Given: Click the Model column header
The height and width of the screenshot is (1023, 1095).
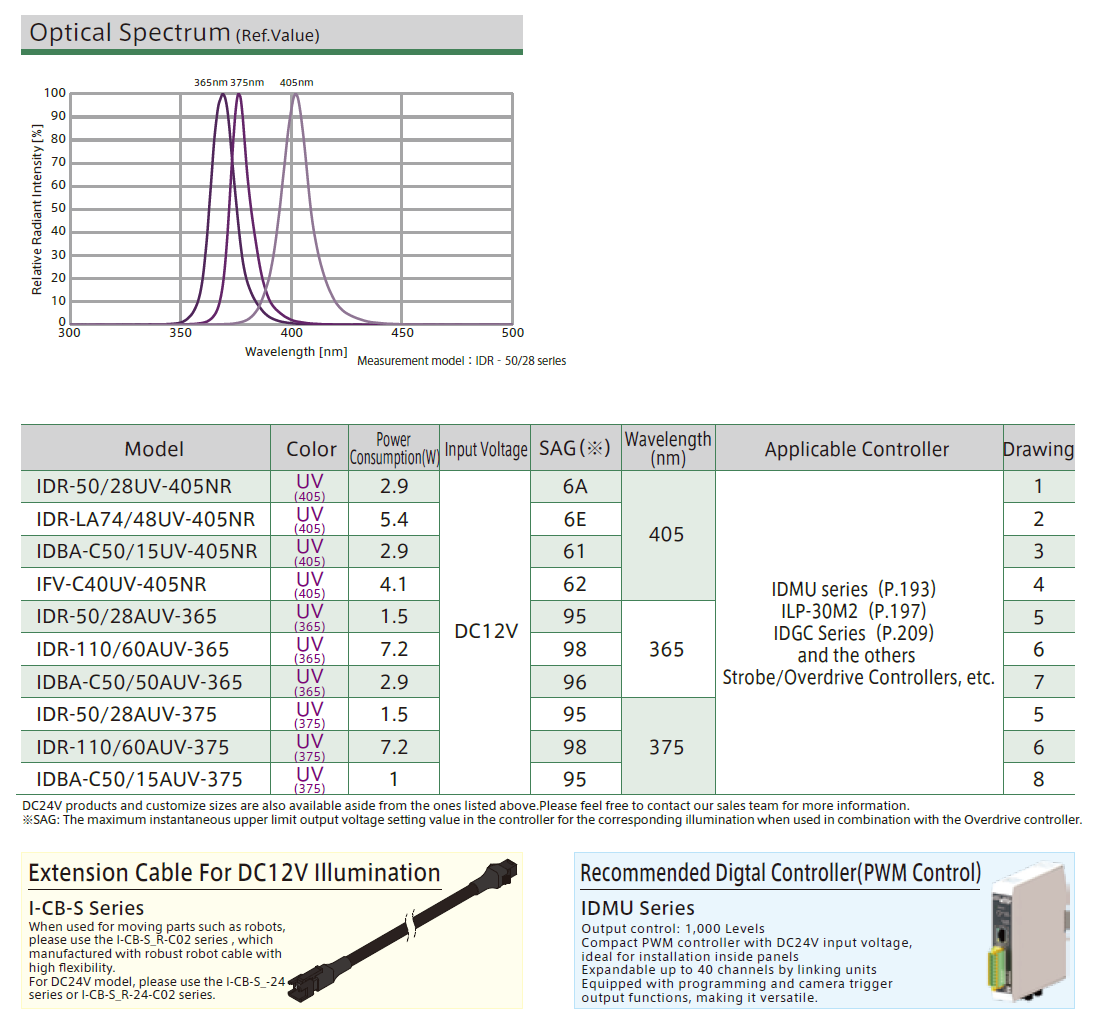Looking at the screenshot, I should [x=154, y=449].
